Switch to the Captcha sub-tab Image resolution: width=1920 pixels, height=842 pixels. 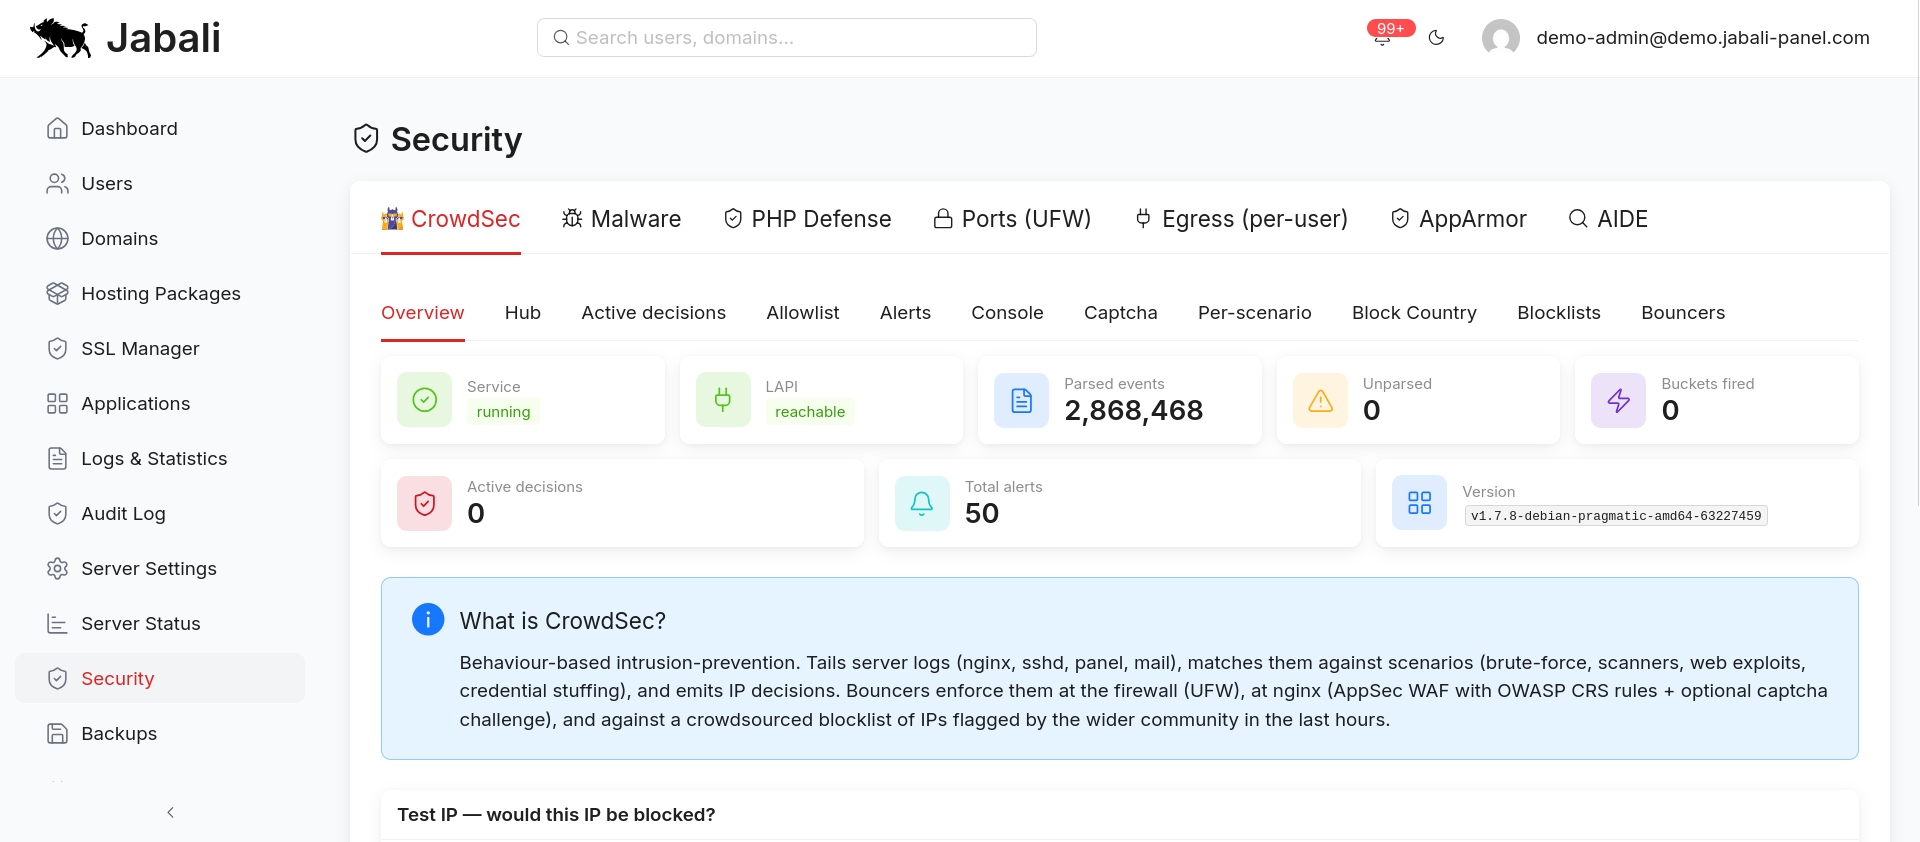1121,313
